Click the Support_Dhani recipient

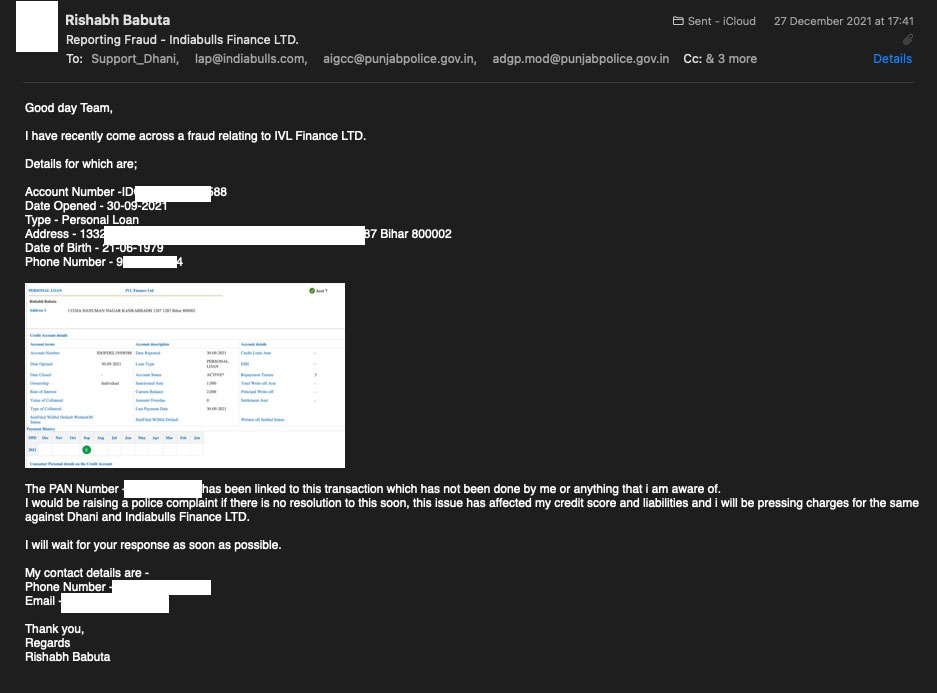click(135, 59)
